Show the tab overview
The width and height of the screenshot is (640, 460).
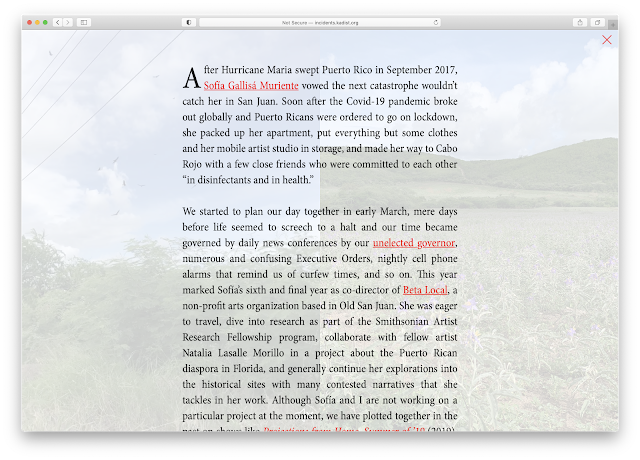(x=598, y=22)
